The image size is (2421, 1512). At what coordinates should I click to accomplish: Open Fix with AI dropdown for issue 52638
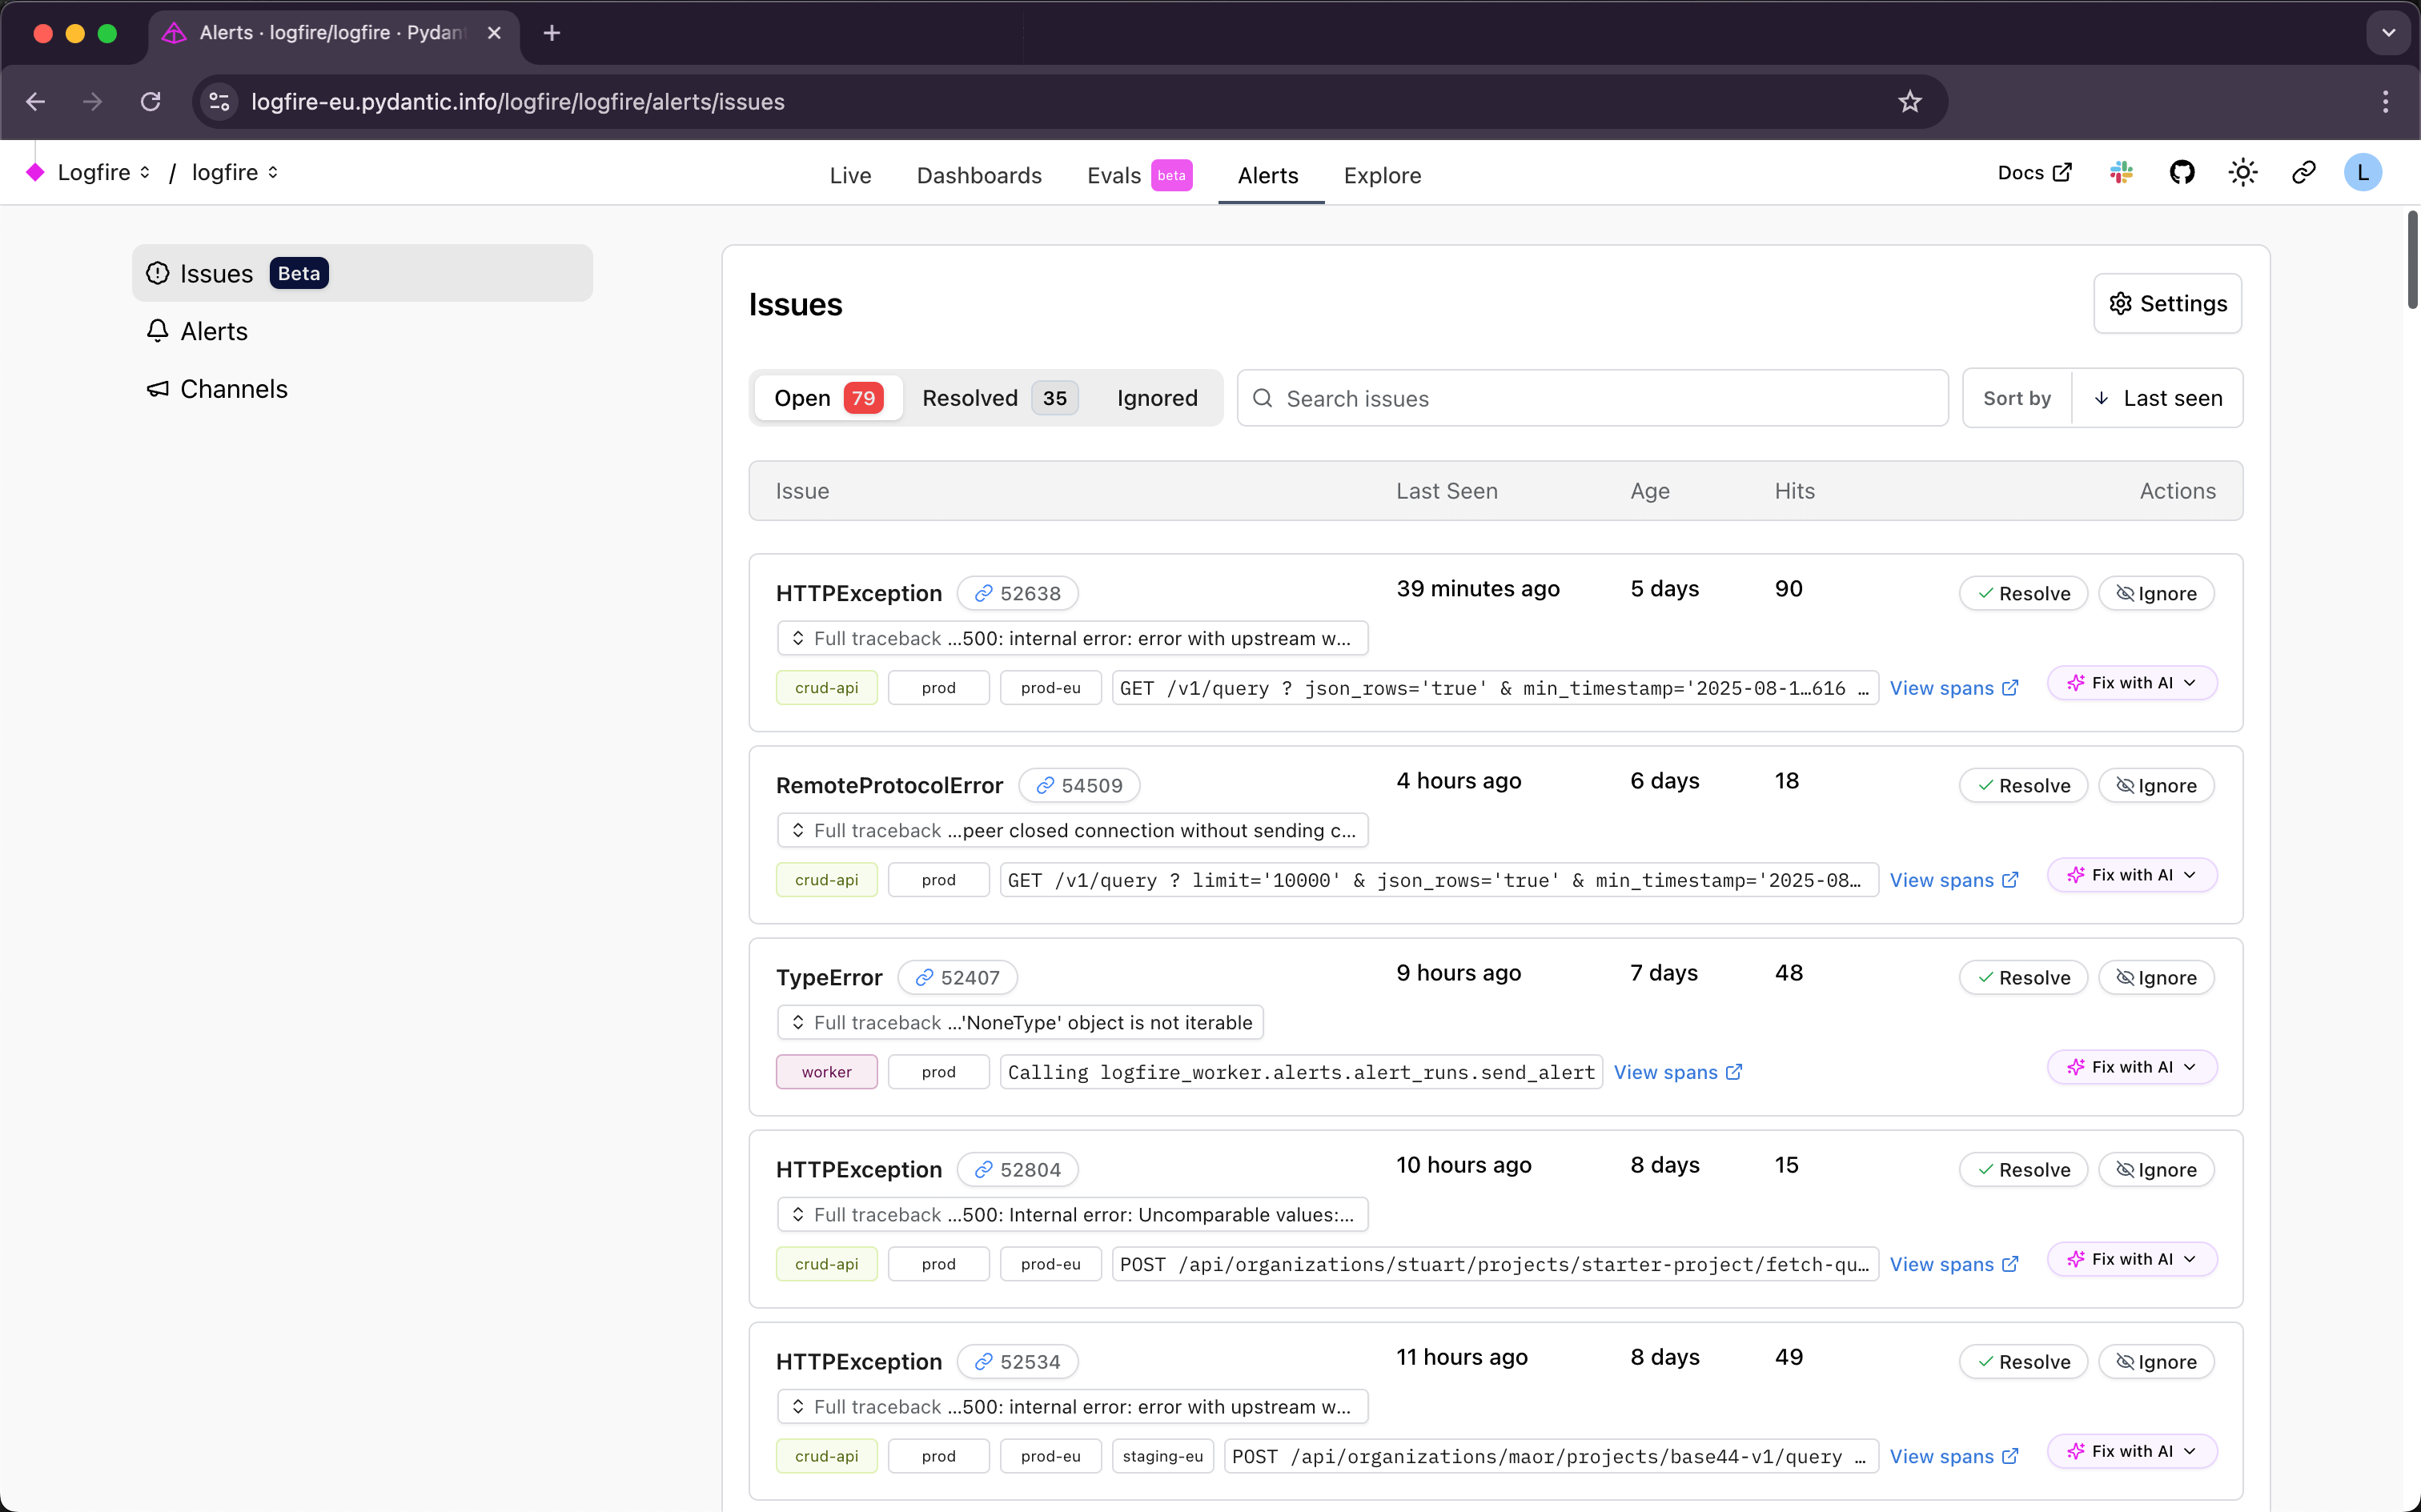pyautogui.click(x=2131, y=683)
